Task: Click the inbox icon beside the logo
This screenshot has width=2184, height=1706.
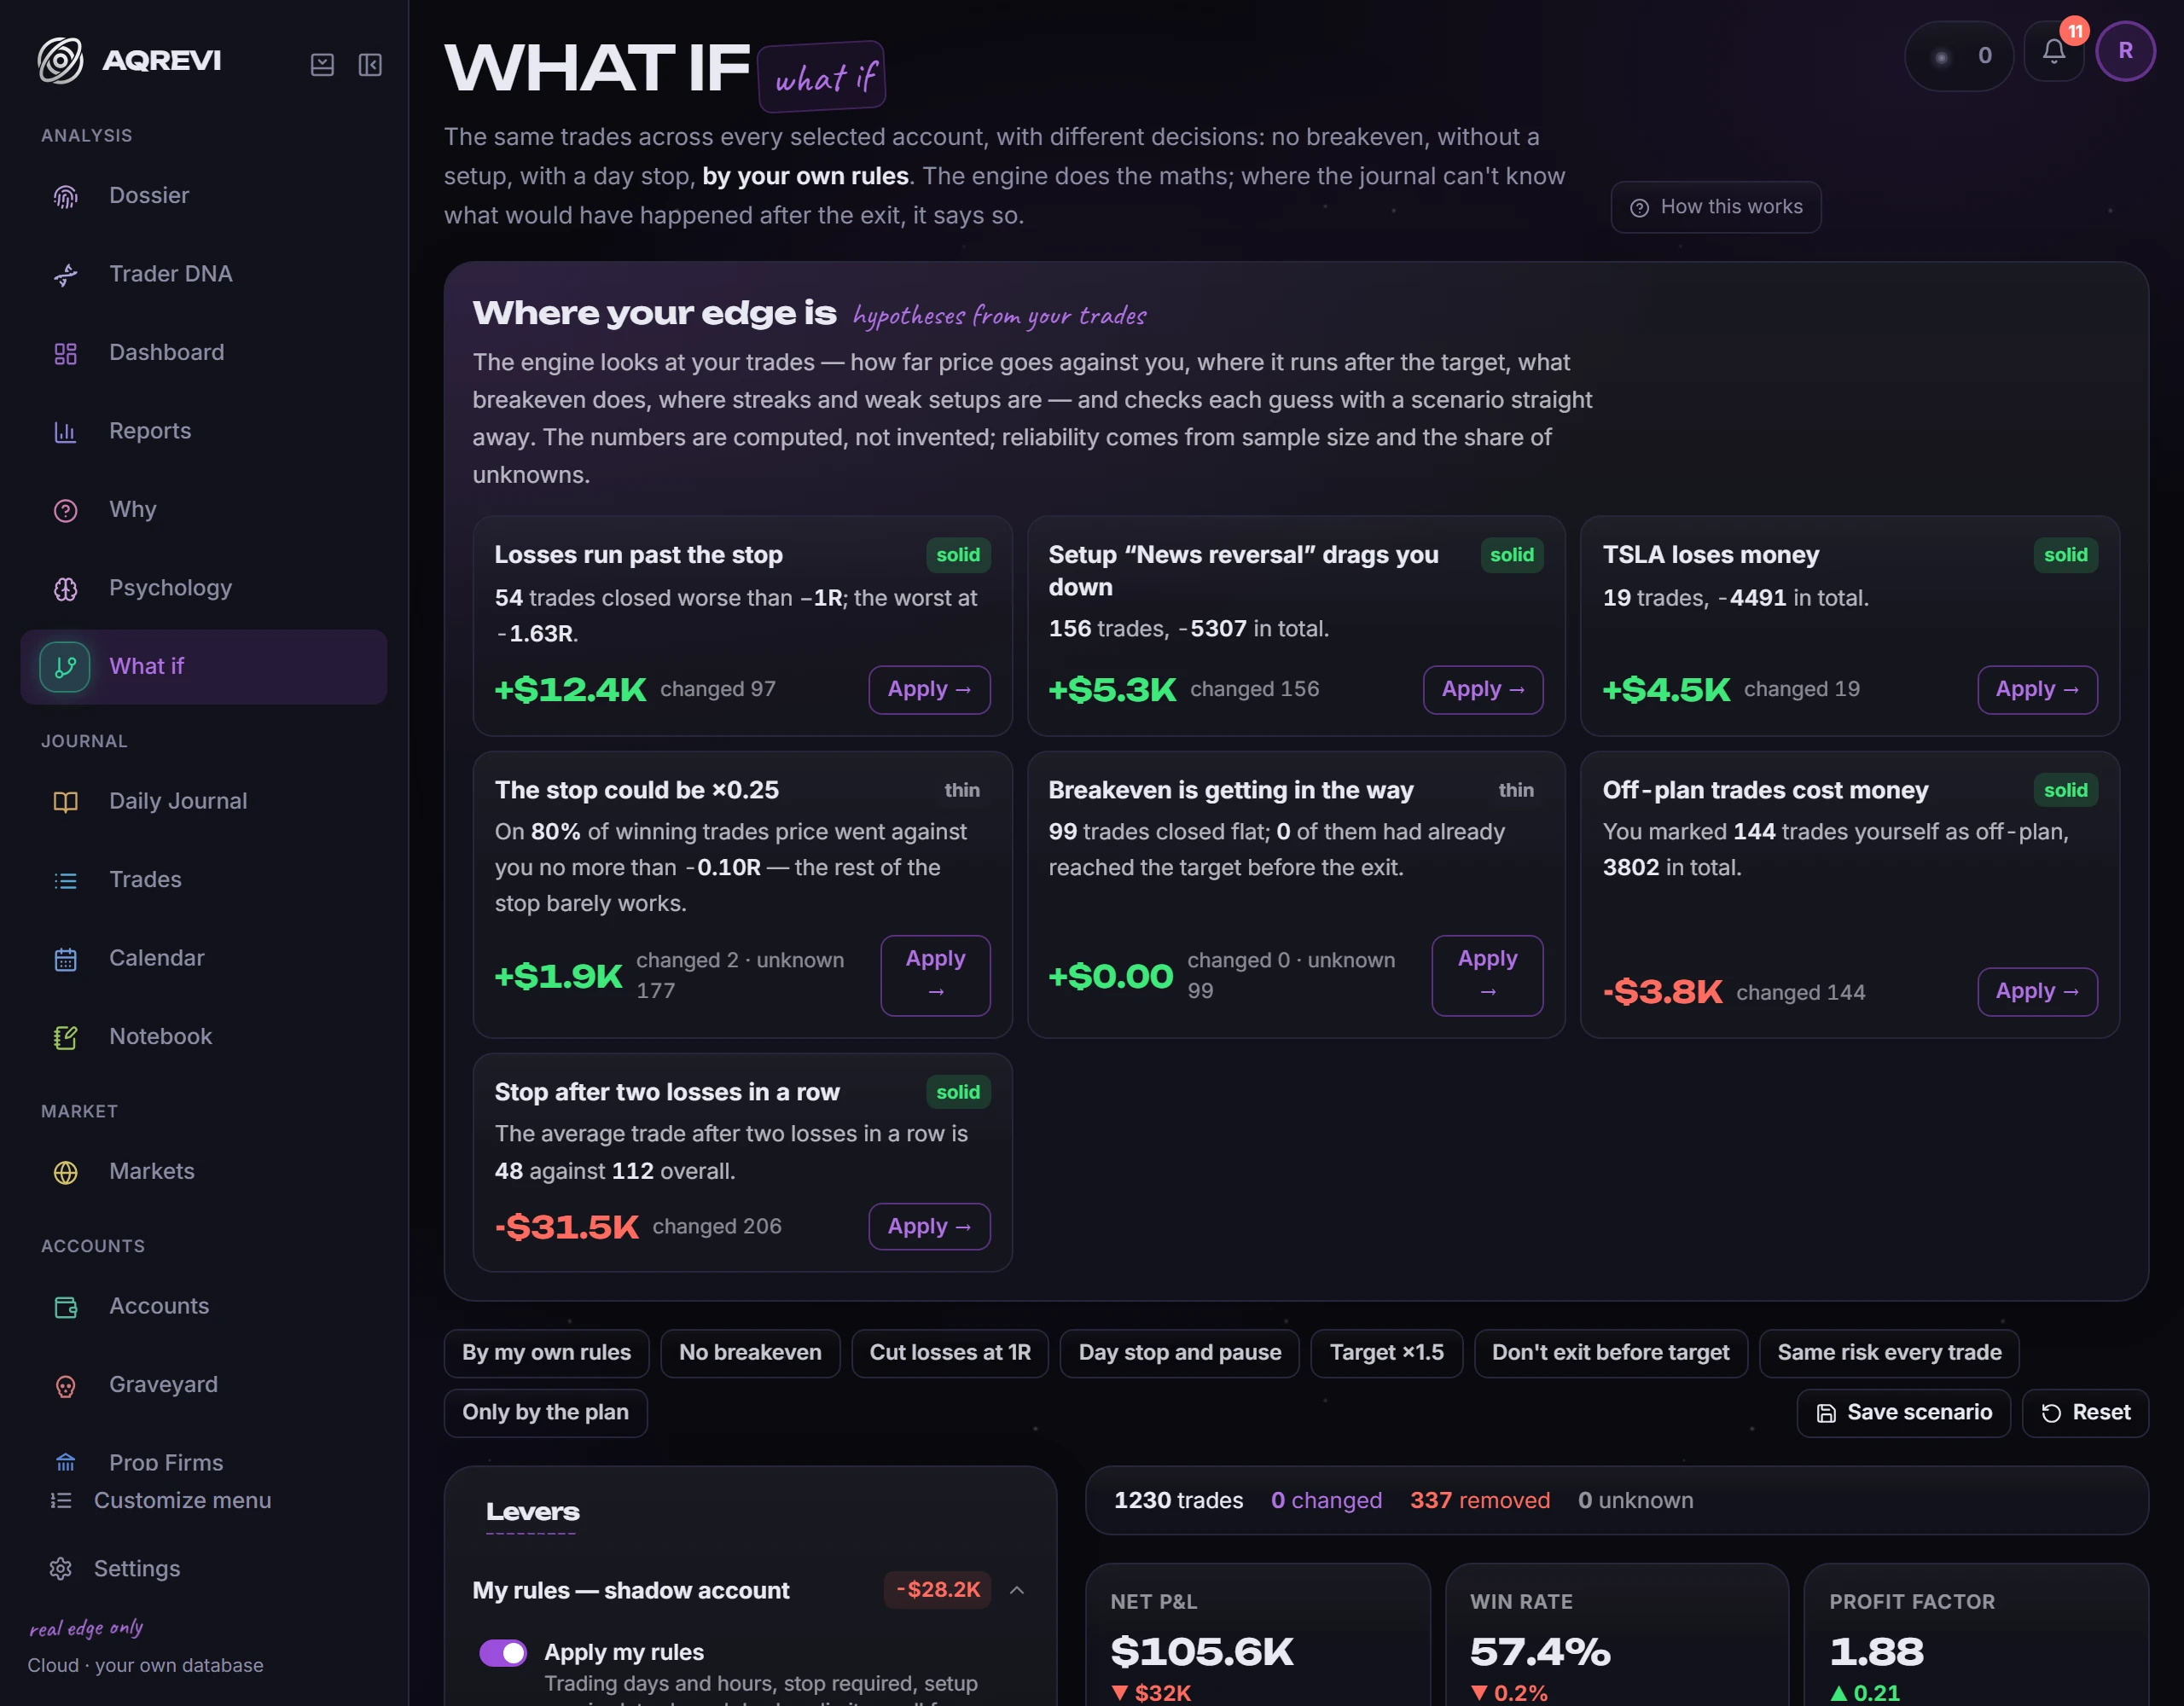Action: coord(322,65)
